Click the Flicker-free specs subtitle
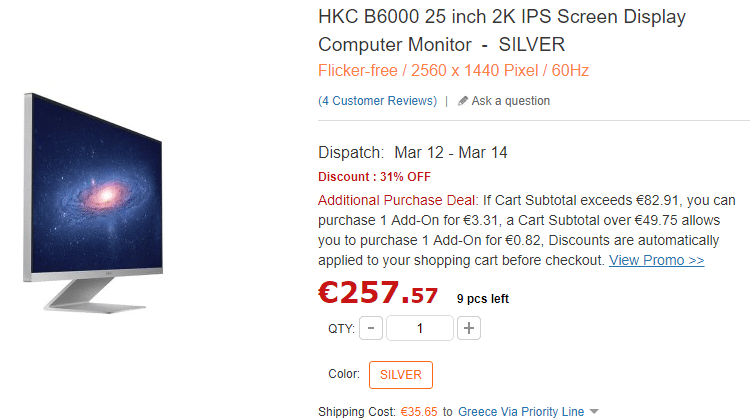750x420 pixels. click(x=455, y=71)
